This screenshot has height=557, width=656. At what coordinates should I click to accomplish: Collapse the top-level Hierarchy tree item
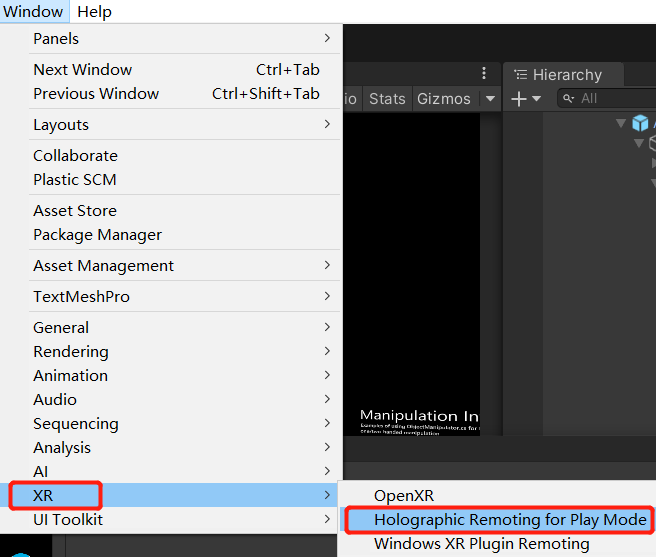click(x=621, y=123)
